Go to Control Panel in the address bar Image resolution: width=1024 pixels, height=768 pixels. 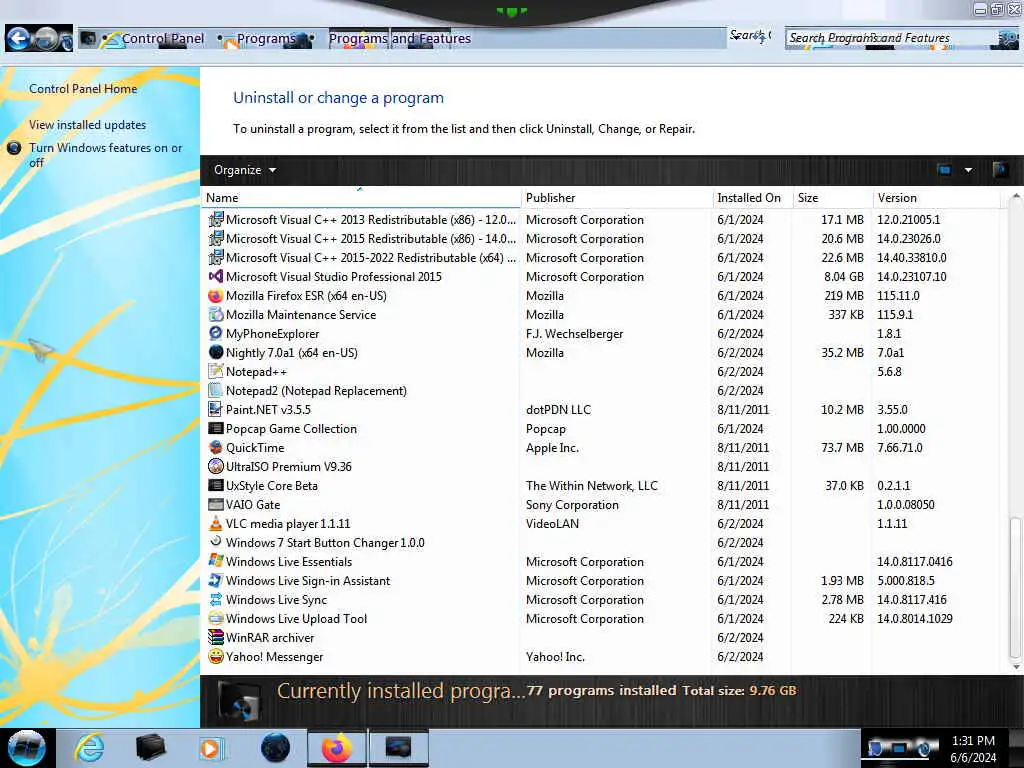click(x=163, y=39)
